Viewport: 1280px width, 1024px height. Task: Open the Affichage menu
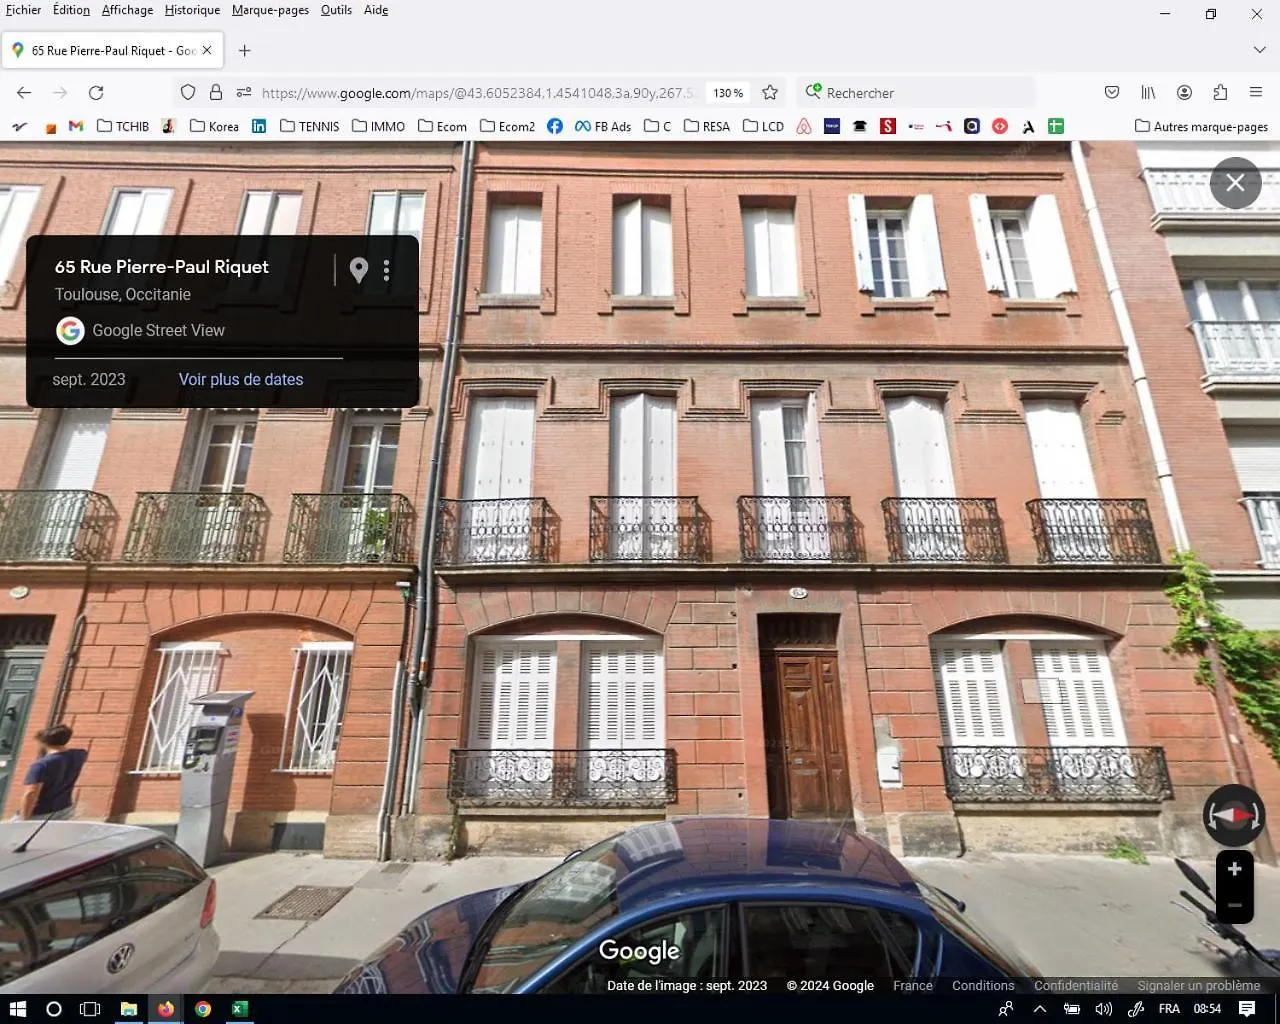click(127, 10)
